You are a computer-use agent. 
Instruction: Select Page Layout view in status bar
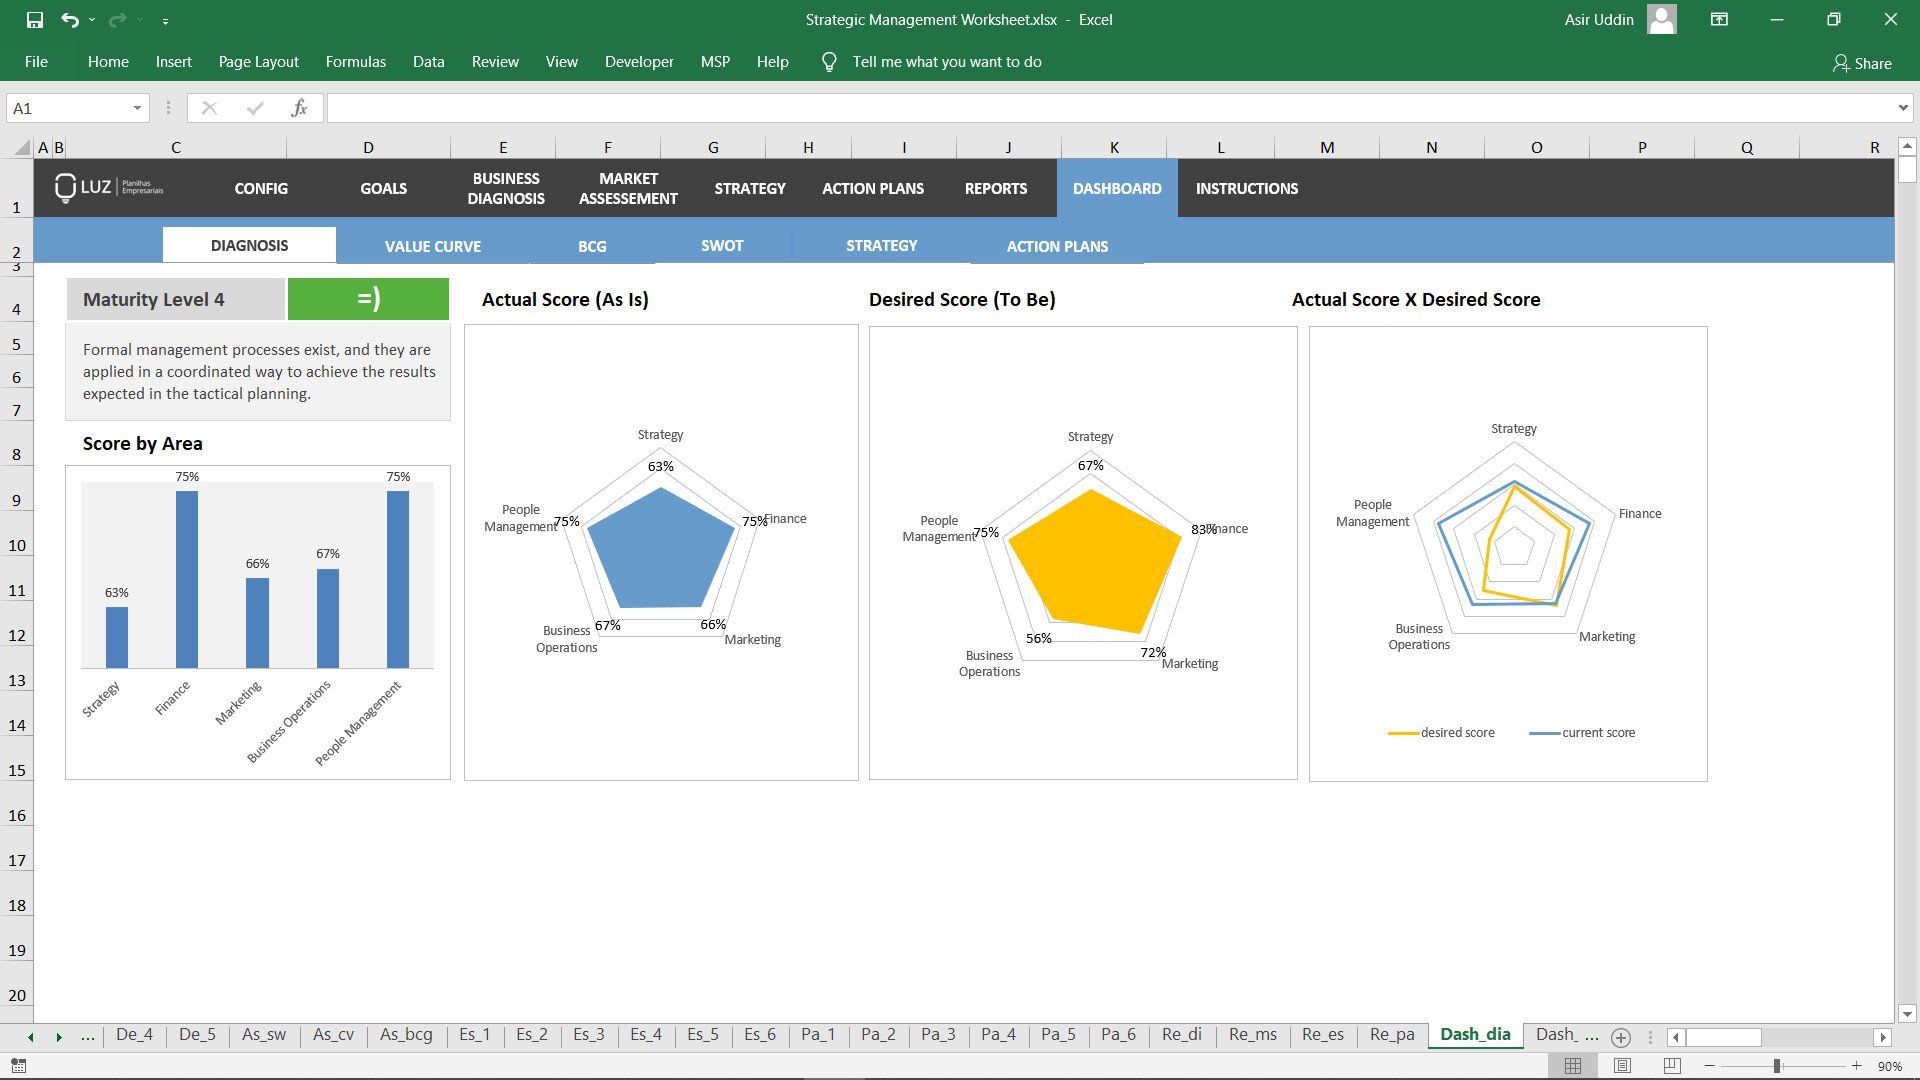pos(1620,1066)
